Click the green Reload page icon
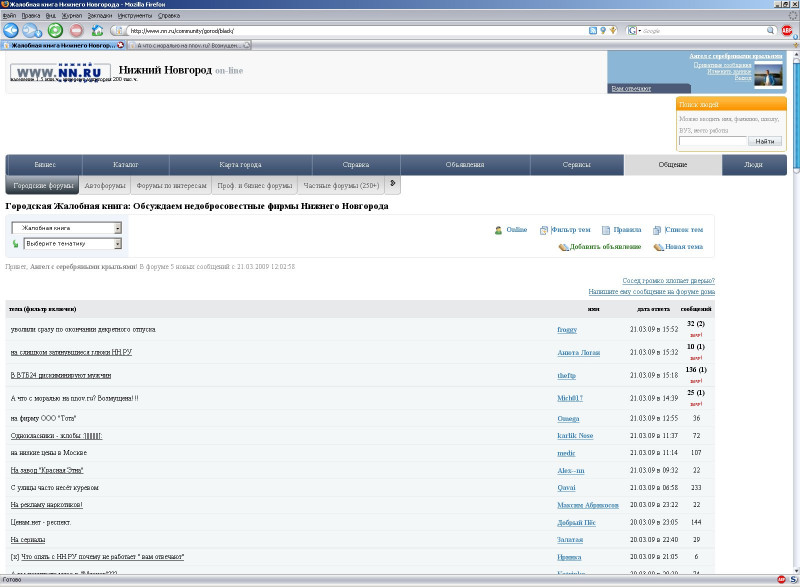 [x=55, y=30]
